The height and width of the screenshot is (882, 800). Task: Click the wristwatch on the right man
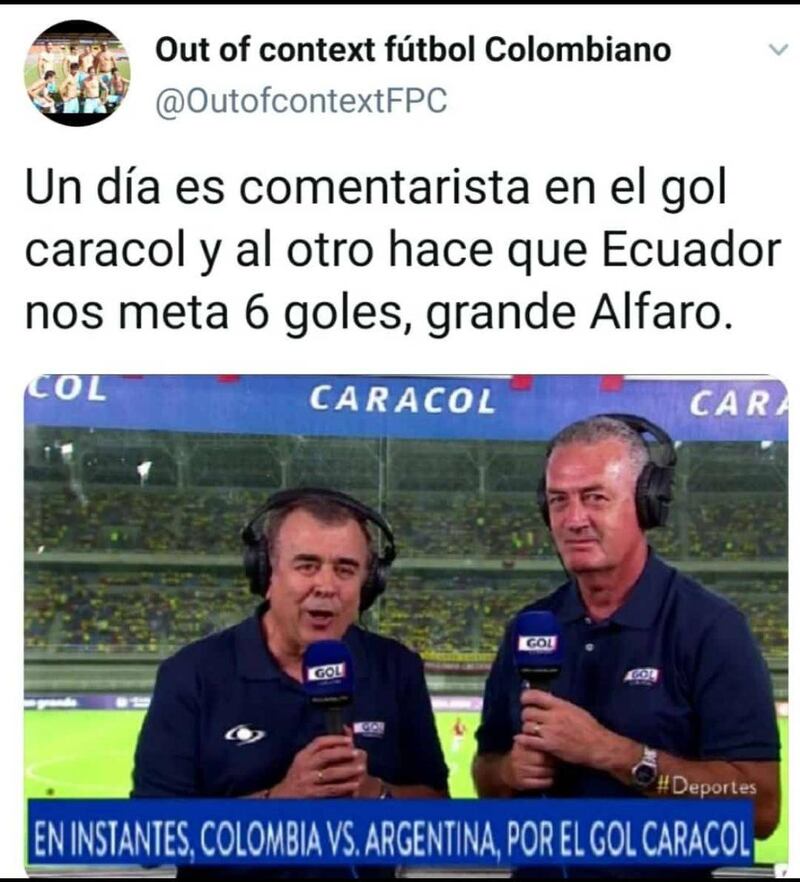644,767
